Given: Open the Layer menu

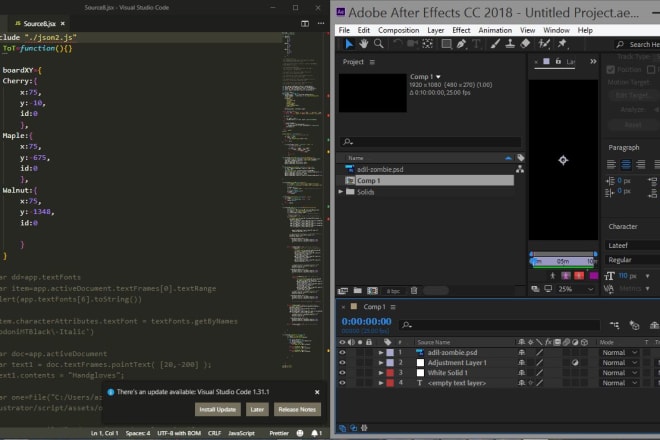Looking at the screenshot, I should (x=436, y=30).
